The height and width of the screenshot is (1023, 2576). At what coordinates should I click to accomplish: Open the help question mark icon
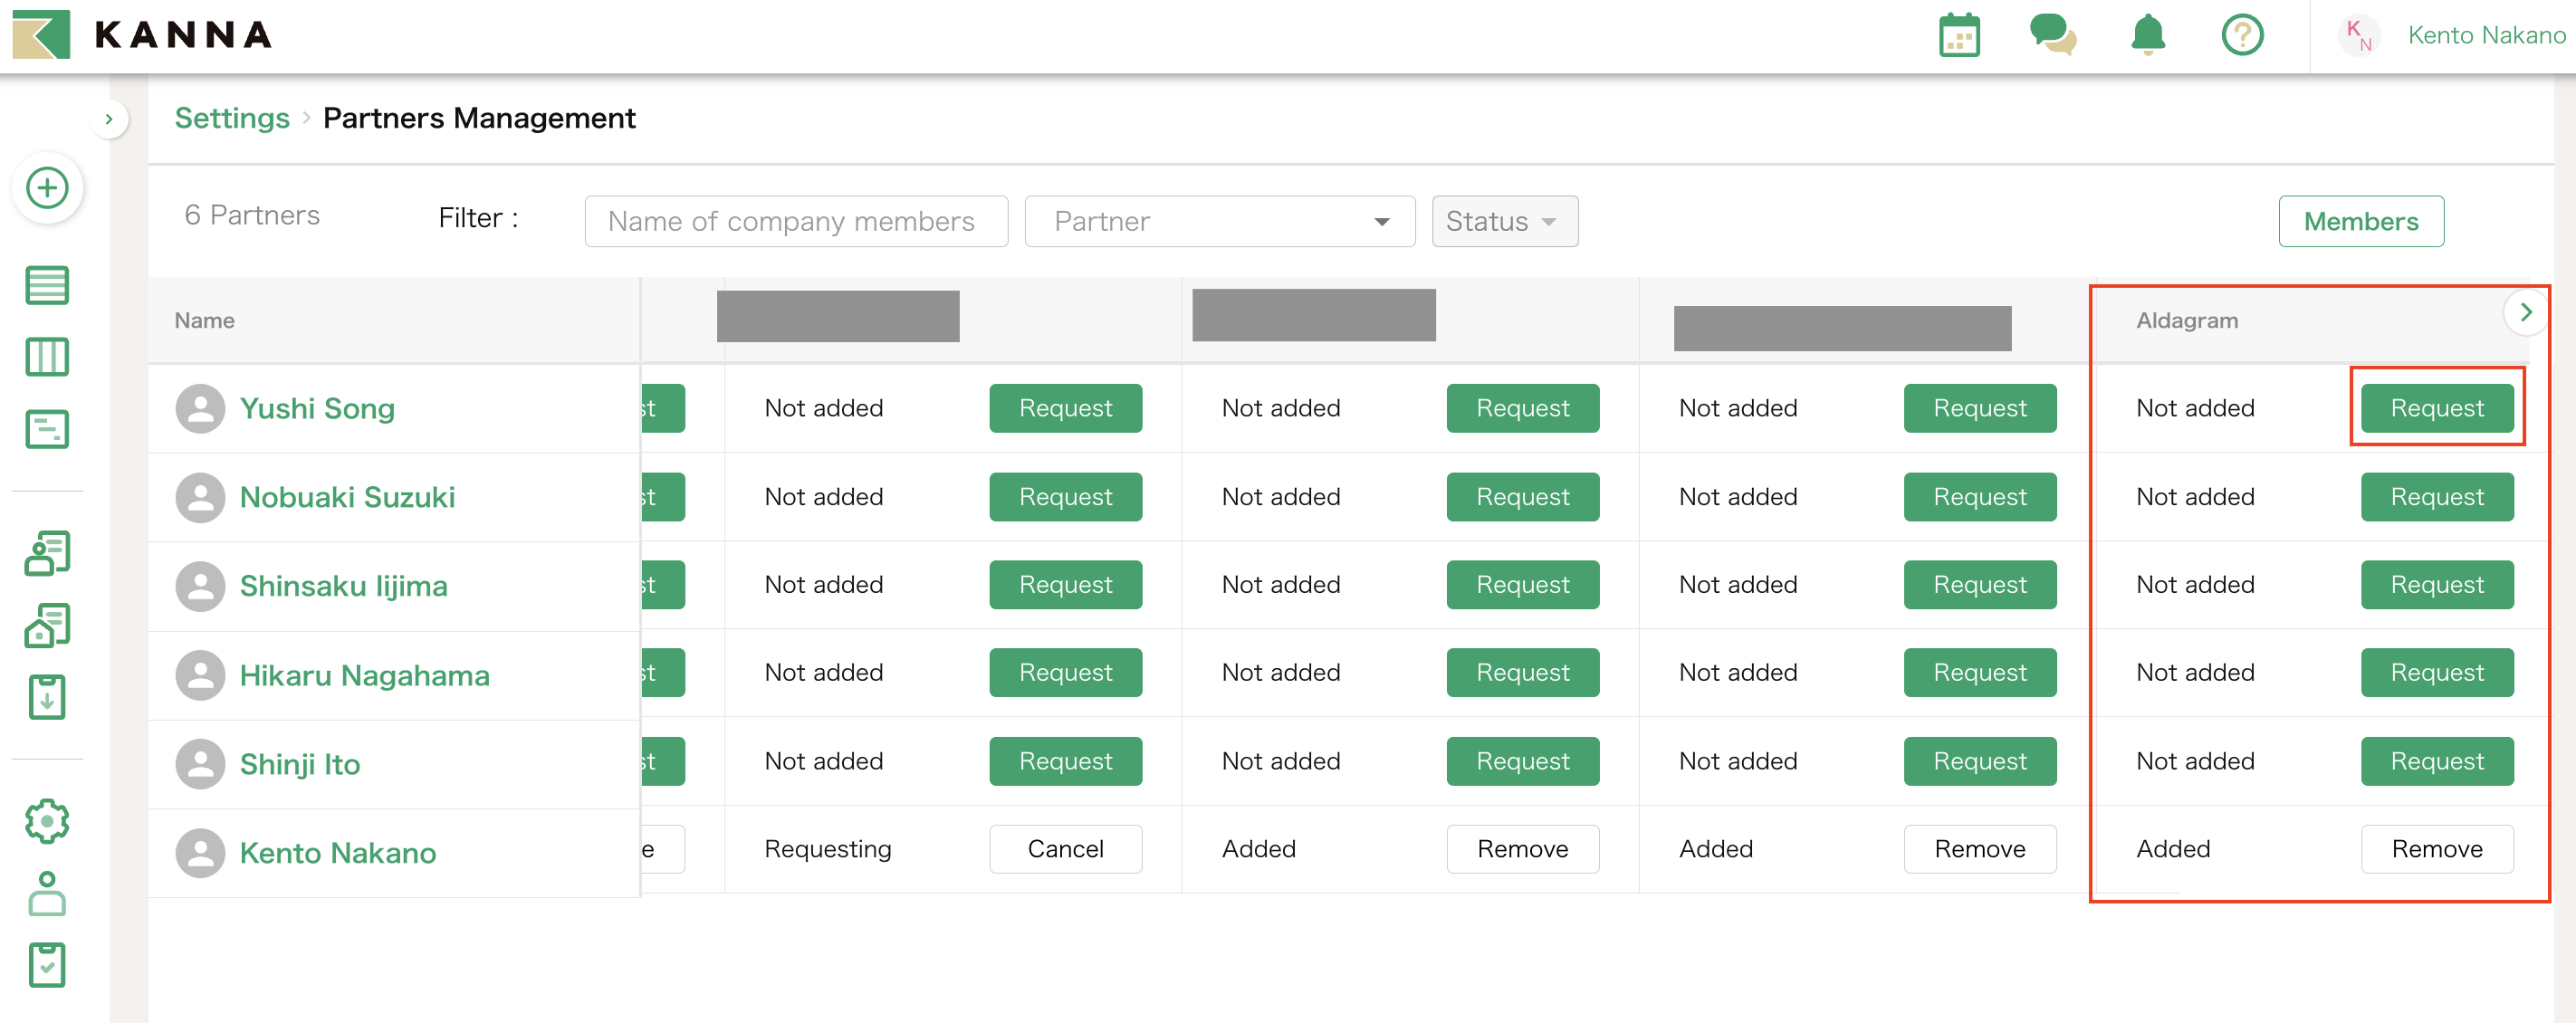point(2242,35)
